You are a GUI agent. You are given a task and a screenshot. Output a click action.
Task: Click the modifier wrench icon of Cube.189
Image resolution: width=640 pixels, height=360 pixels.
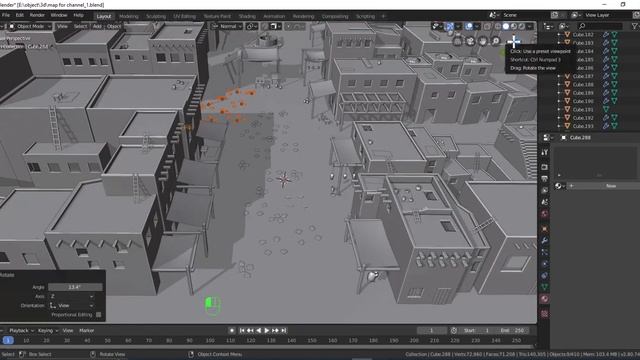point(606,93)
